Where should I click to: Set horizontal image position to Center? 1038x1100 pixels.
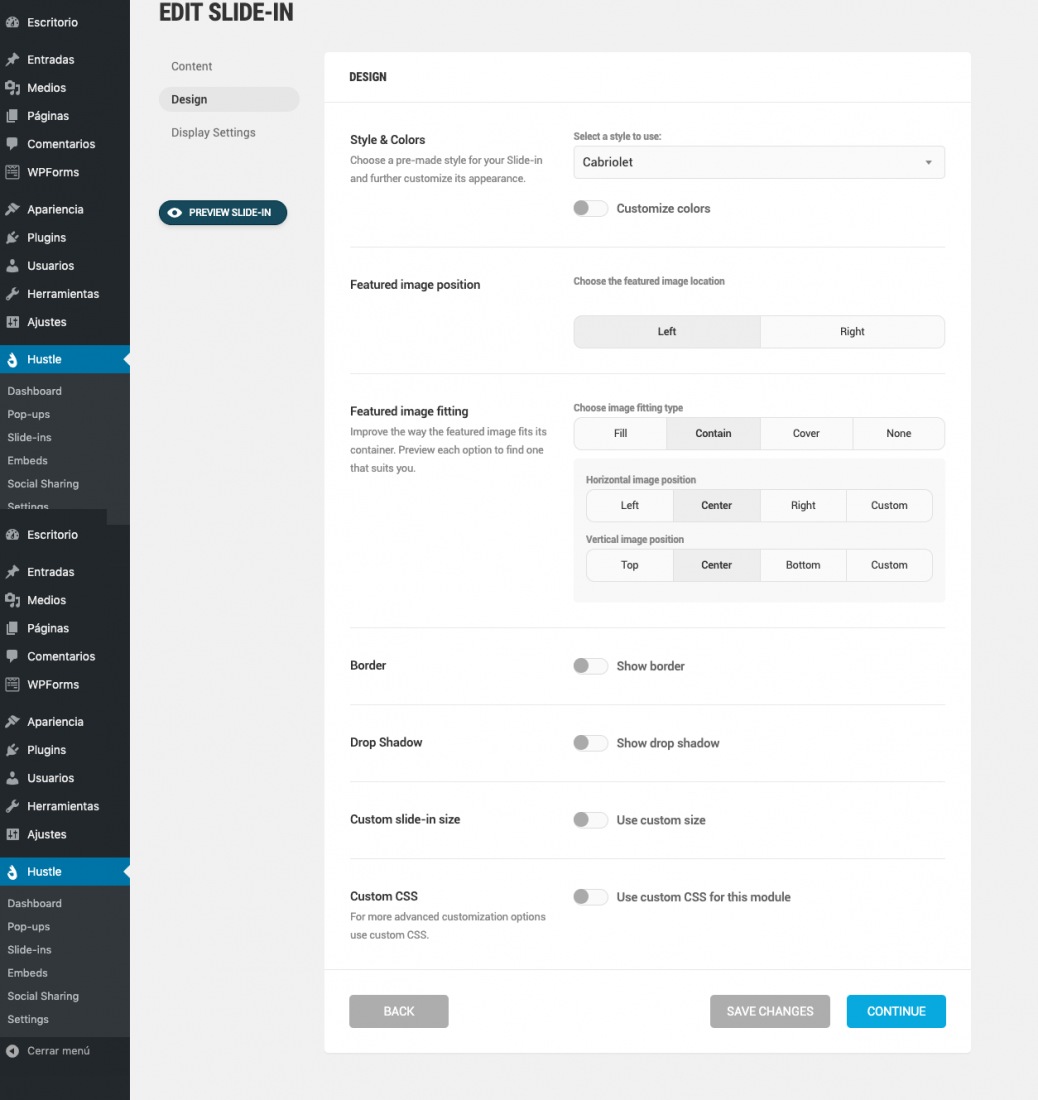pyautogui.click(x=716, y=505)
